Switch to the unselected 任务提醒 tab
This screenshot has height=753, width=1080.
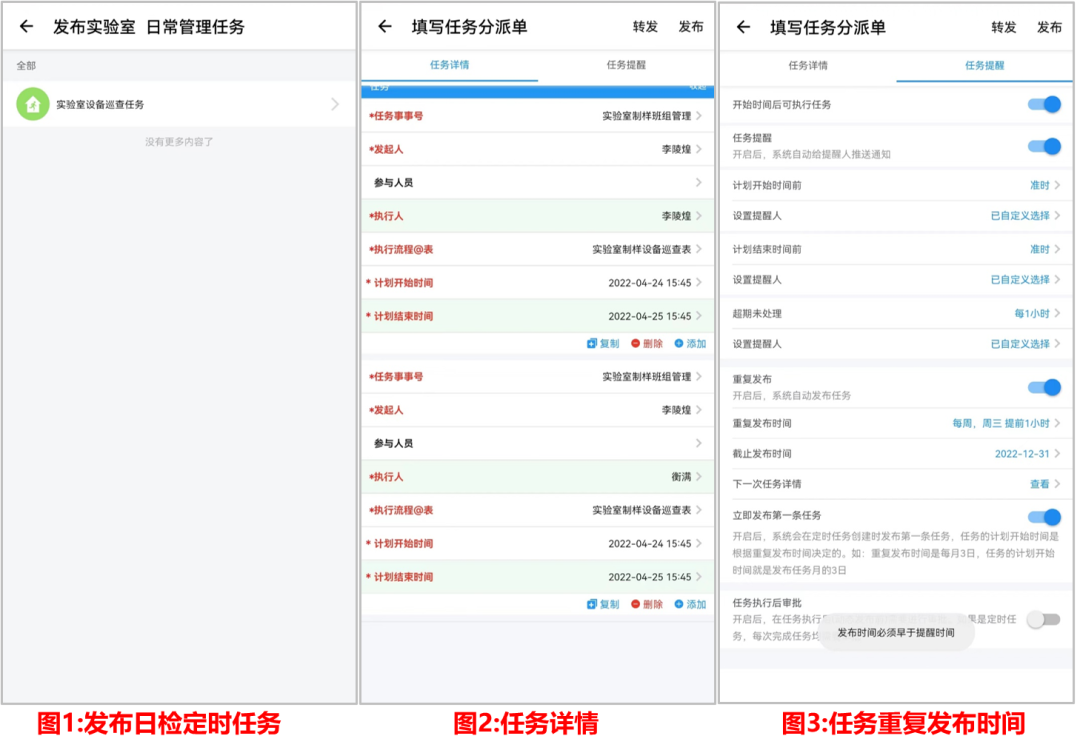click(626, 65)
